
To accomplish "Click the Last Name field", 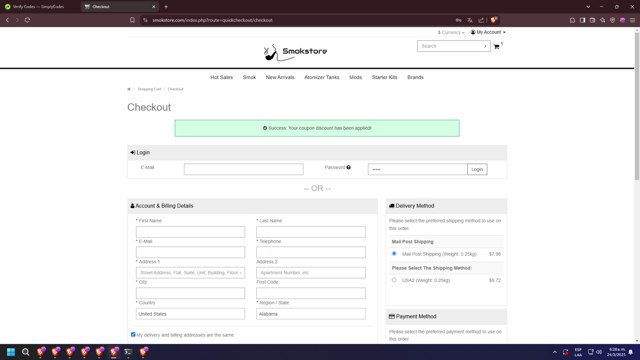I will pyautogui.click(x=311, y=232).
